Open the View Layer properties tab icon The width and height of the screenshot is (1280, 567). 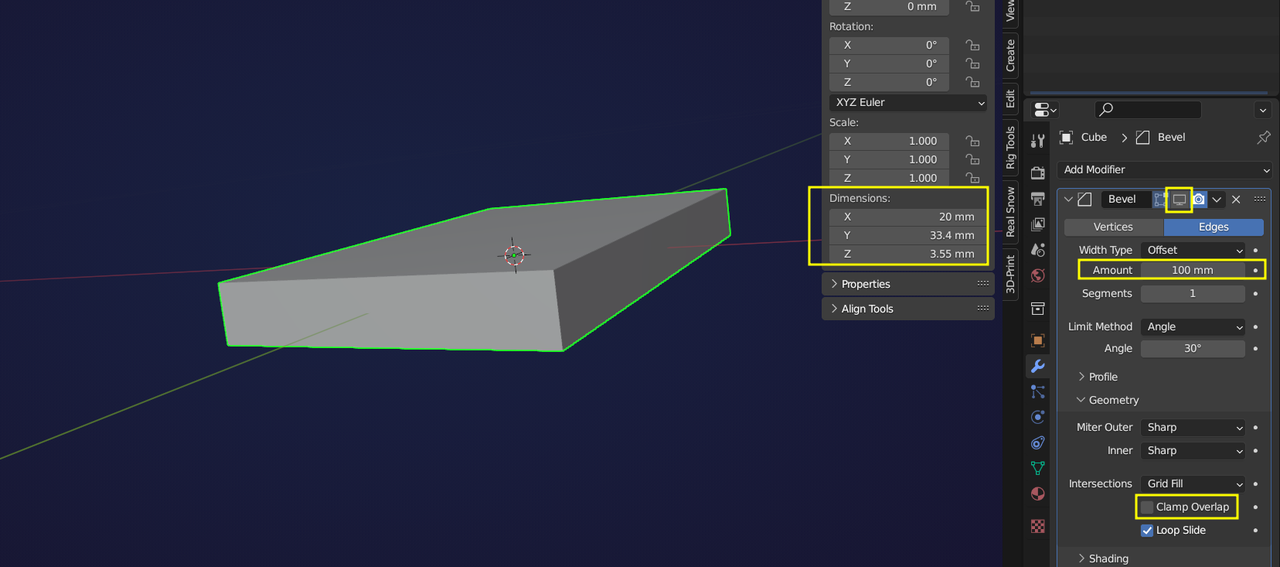tap(1038, 224)
